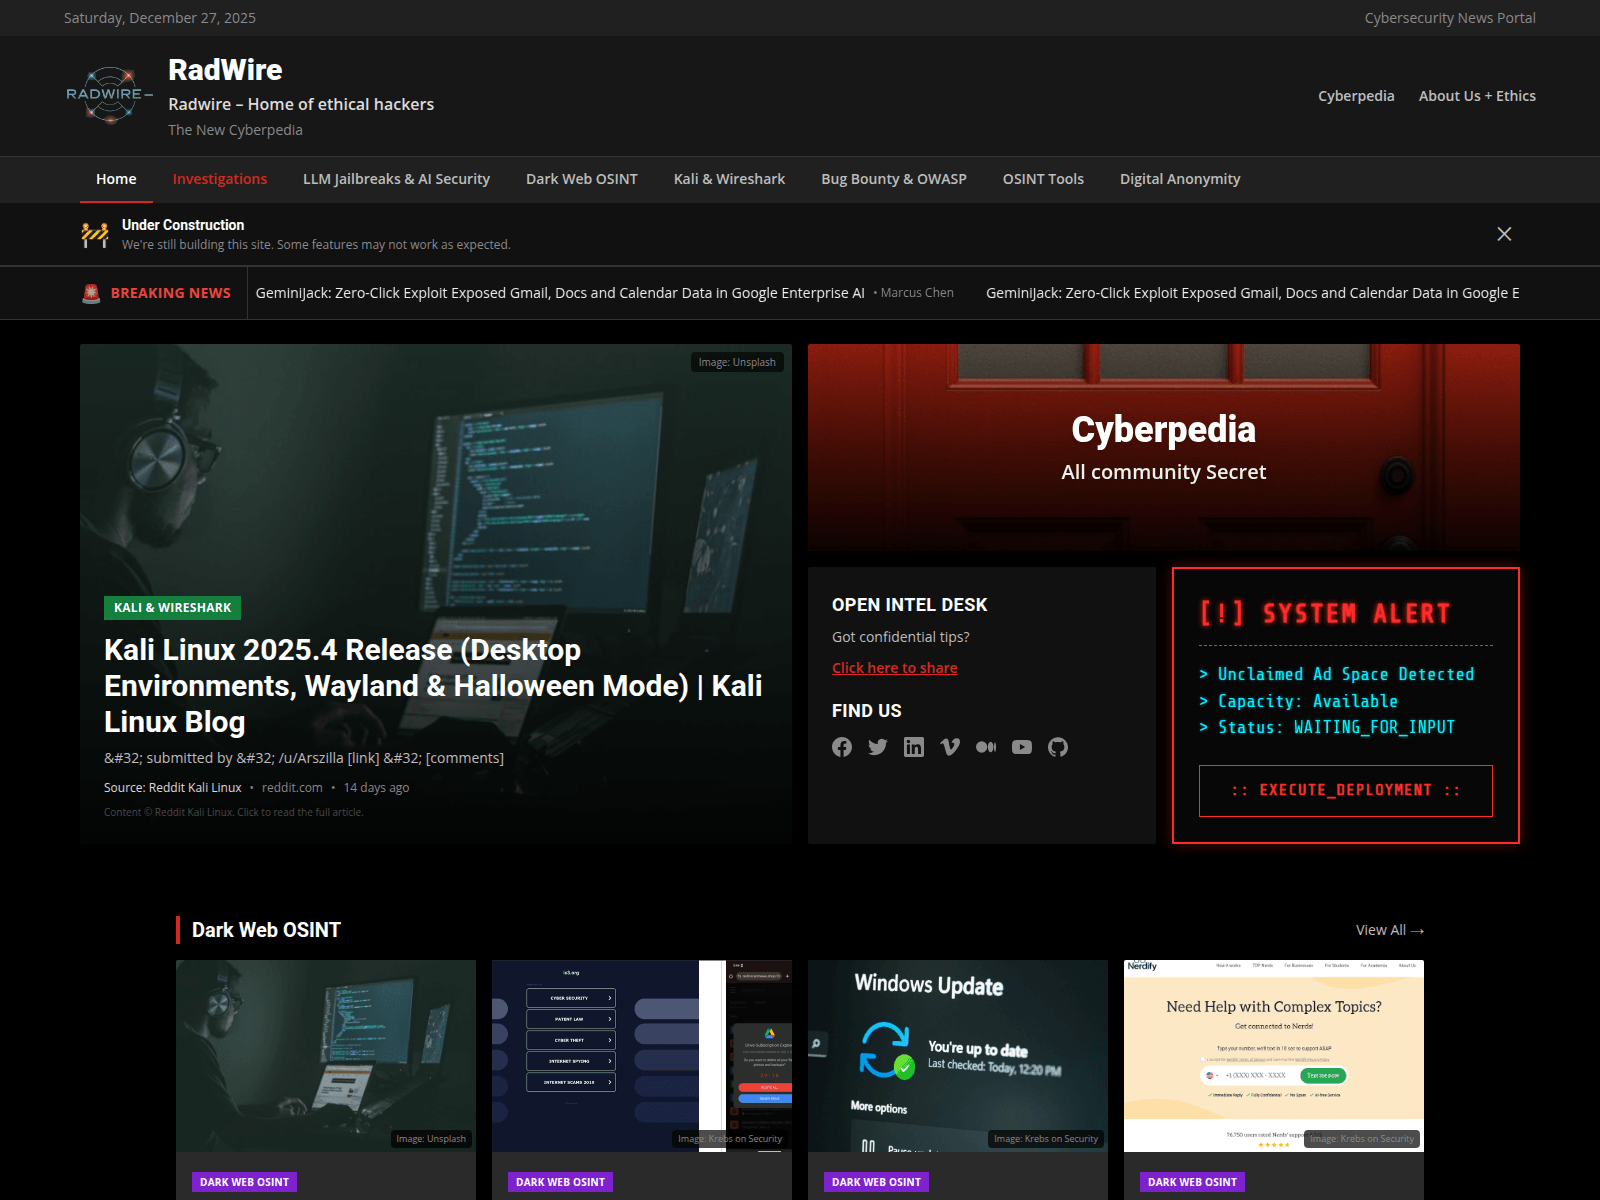Click 'Status: WAITING_FOR_INPUT' line
Viewport: 1600px width, 1200px height.
(x=1336, y=728)
